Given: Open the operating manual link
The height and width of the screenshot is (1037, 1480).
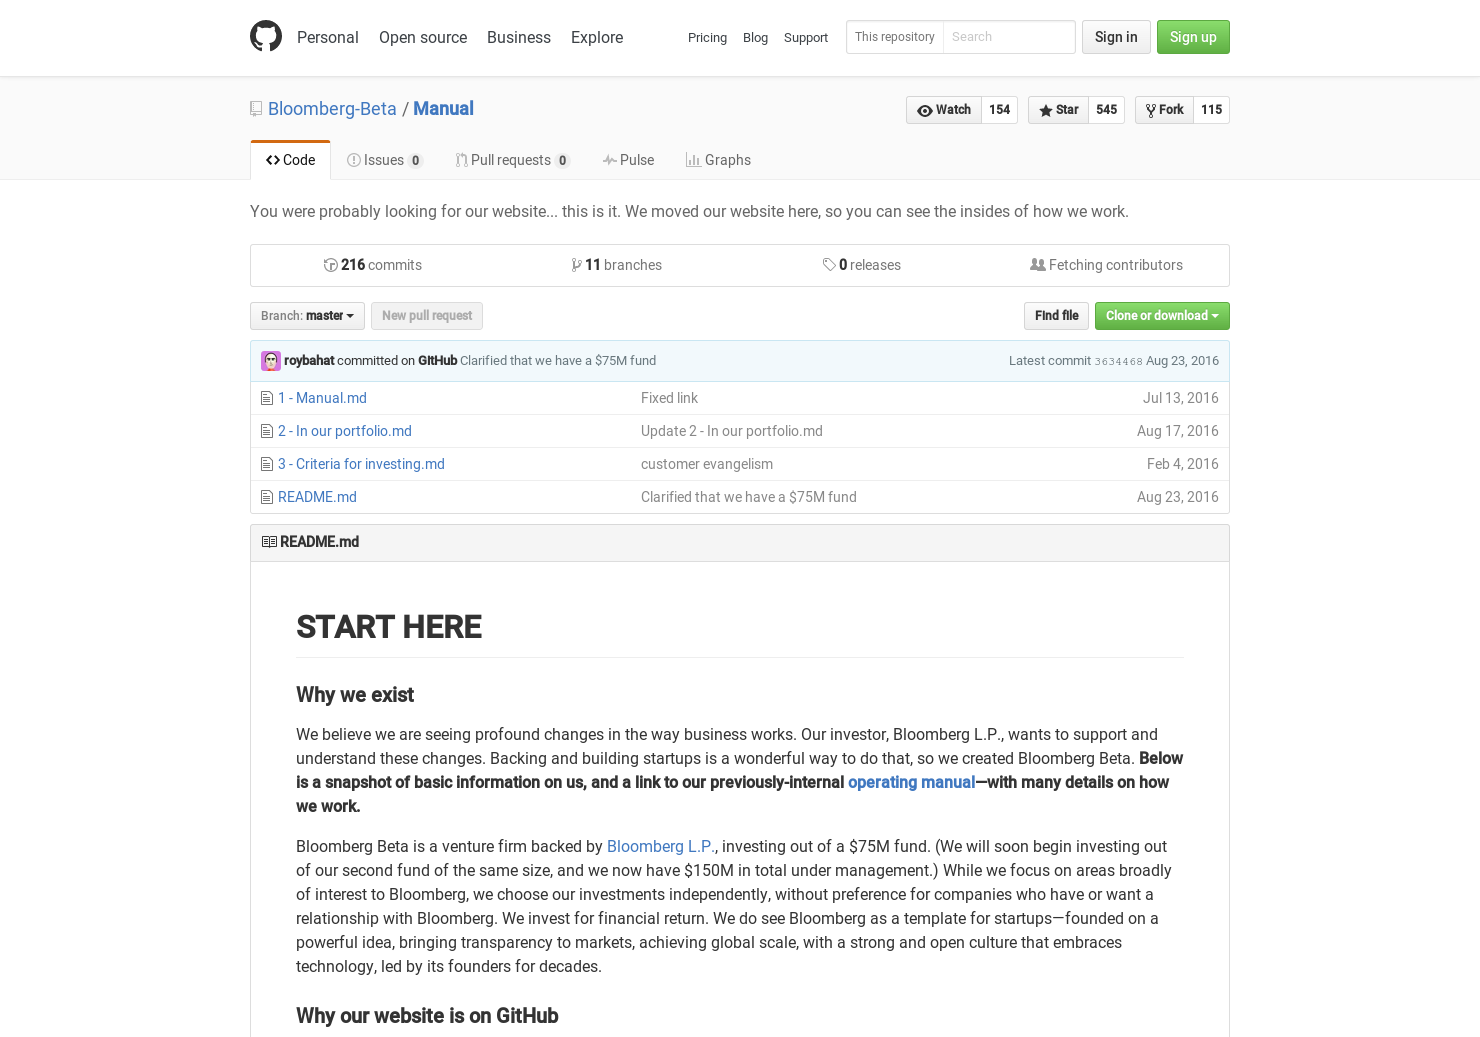Looking at the screenshot, I should tap(911, 782).
